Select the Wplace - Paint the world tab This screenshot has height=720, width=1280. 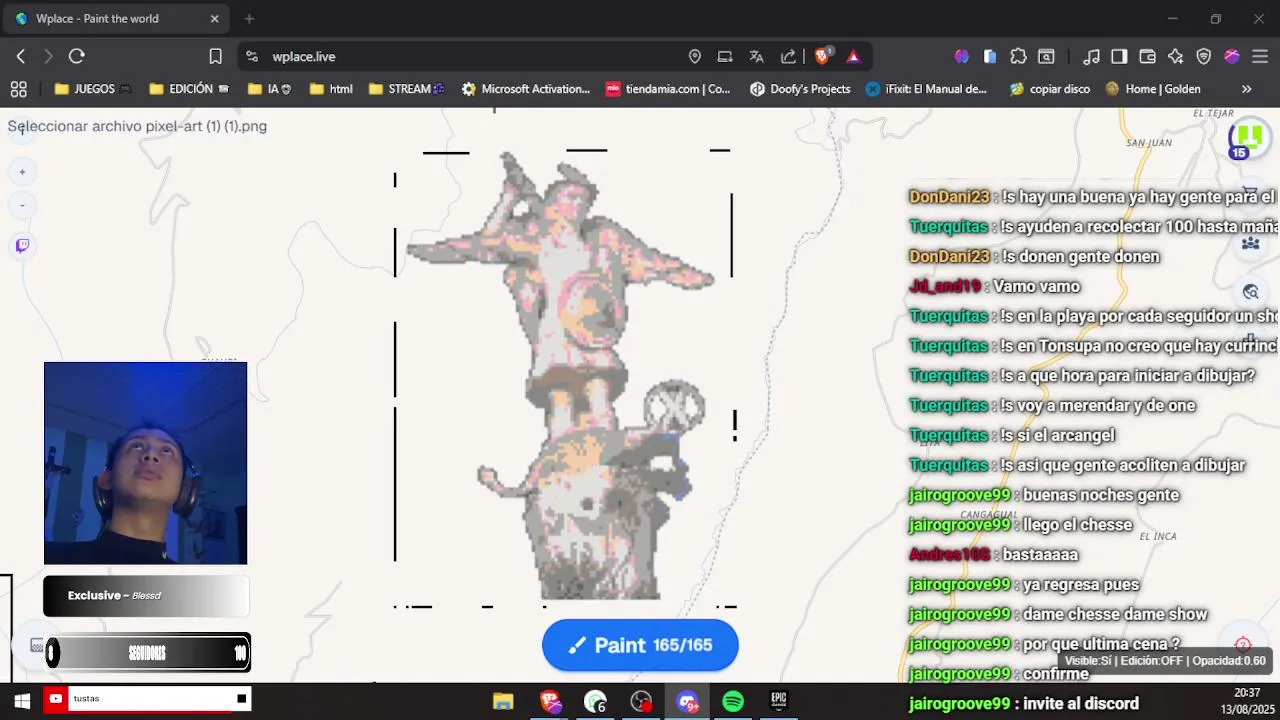117,19
